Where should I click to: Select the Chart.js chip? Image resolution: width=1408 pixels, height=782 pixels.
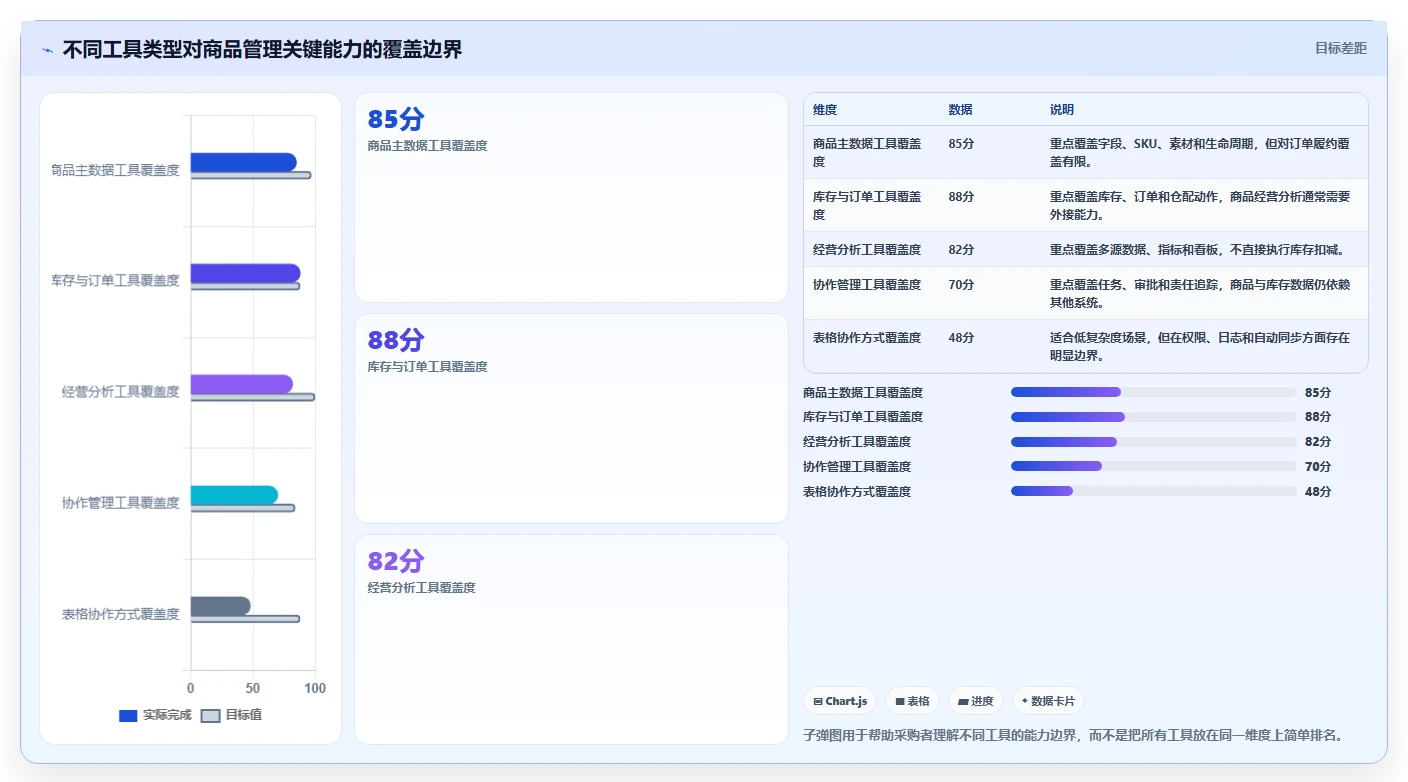click(840, 701)
